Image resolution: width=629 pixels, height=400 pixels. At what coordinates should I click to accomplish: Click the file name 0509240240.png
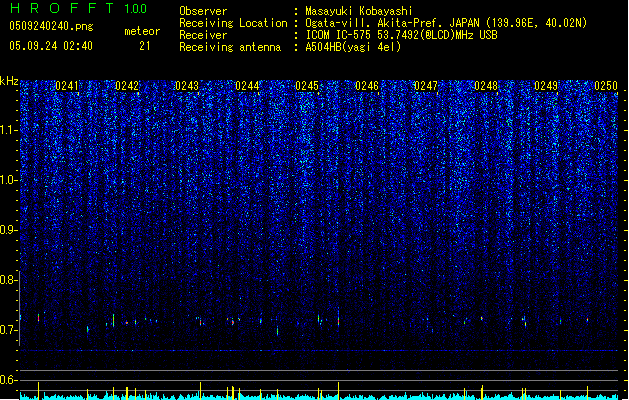[x=51, y=26]
